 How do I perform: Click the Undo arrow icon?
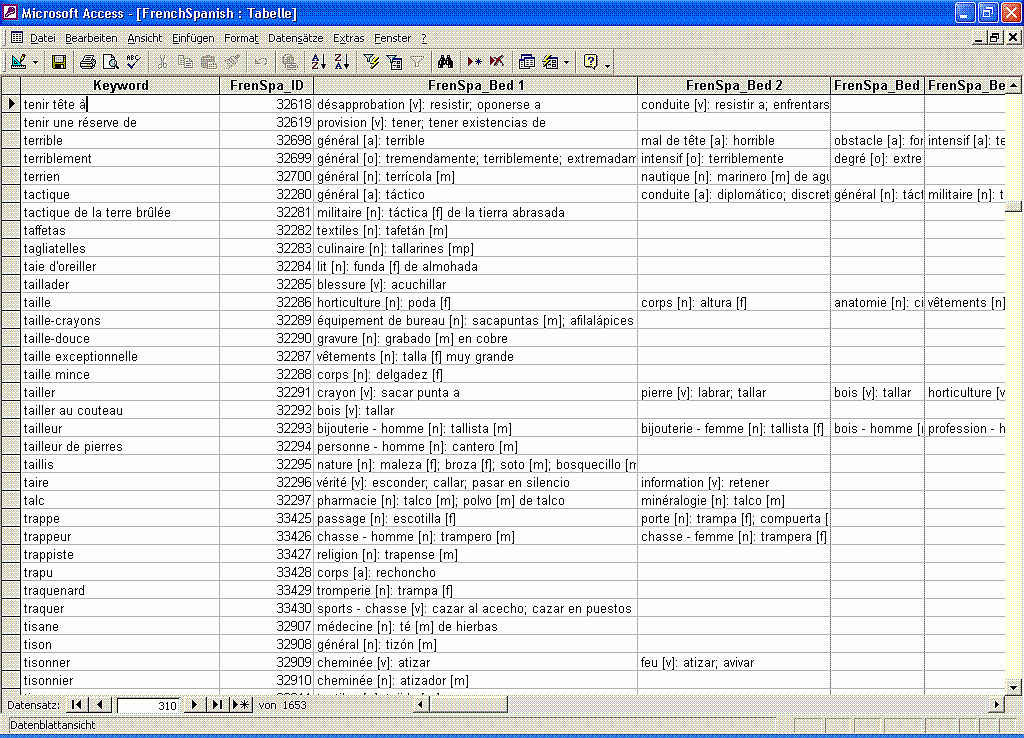[261, 62]
